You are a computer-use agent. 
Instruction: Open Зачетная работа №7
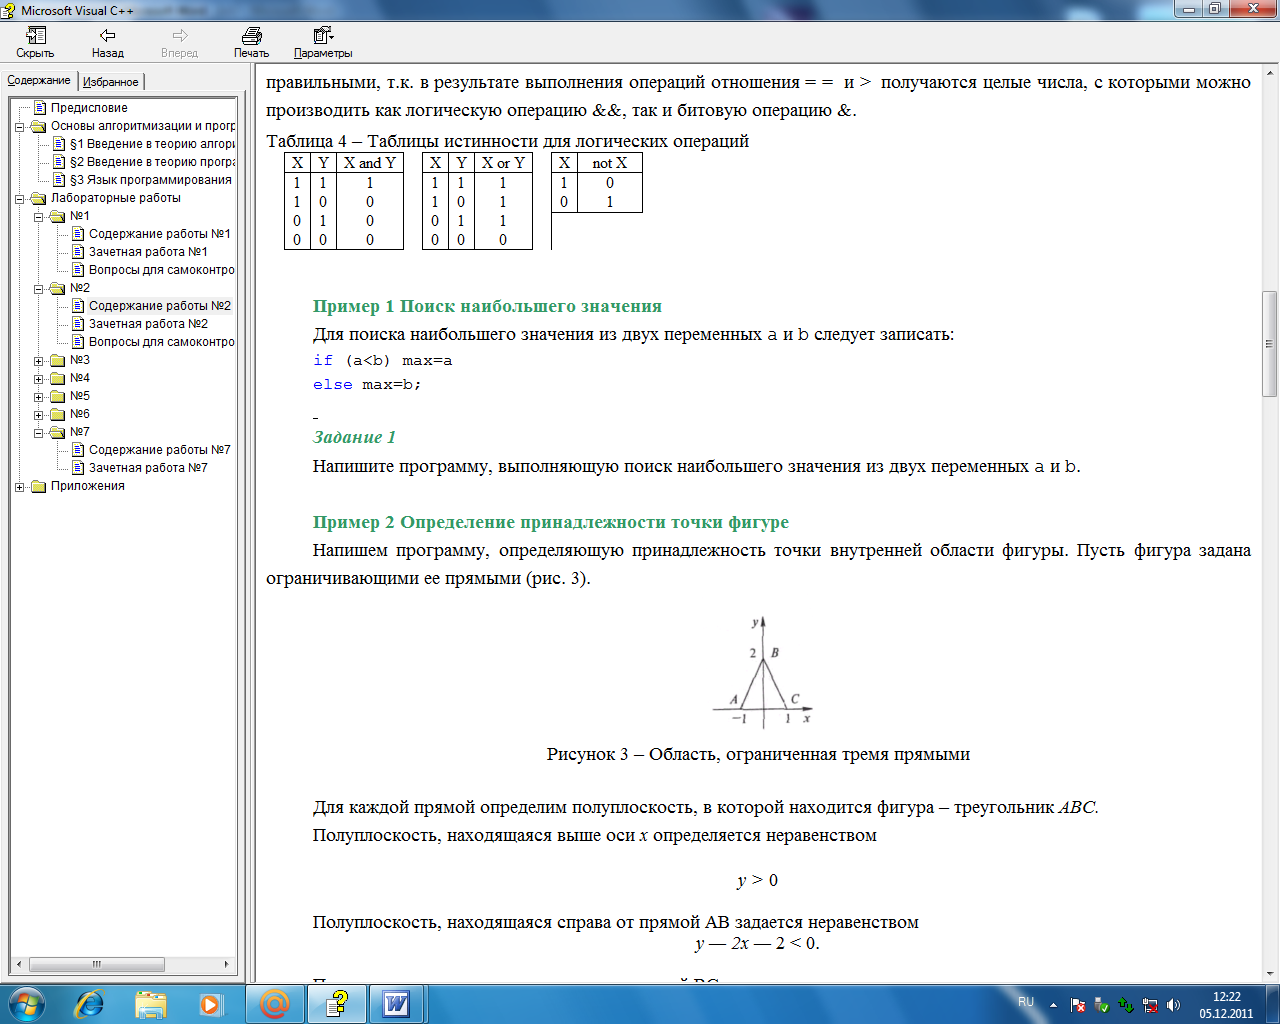tap(148, 468)
